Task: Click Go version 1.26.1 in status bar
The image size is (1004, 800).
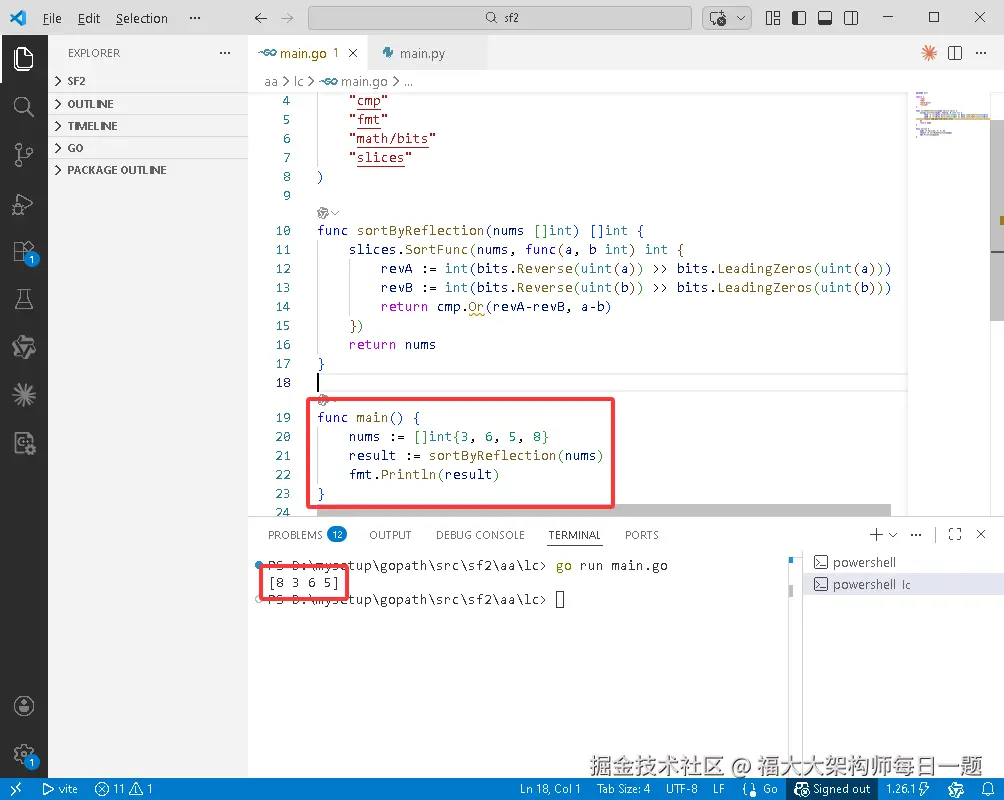Action: (x=907, y=789)
